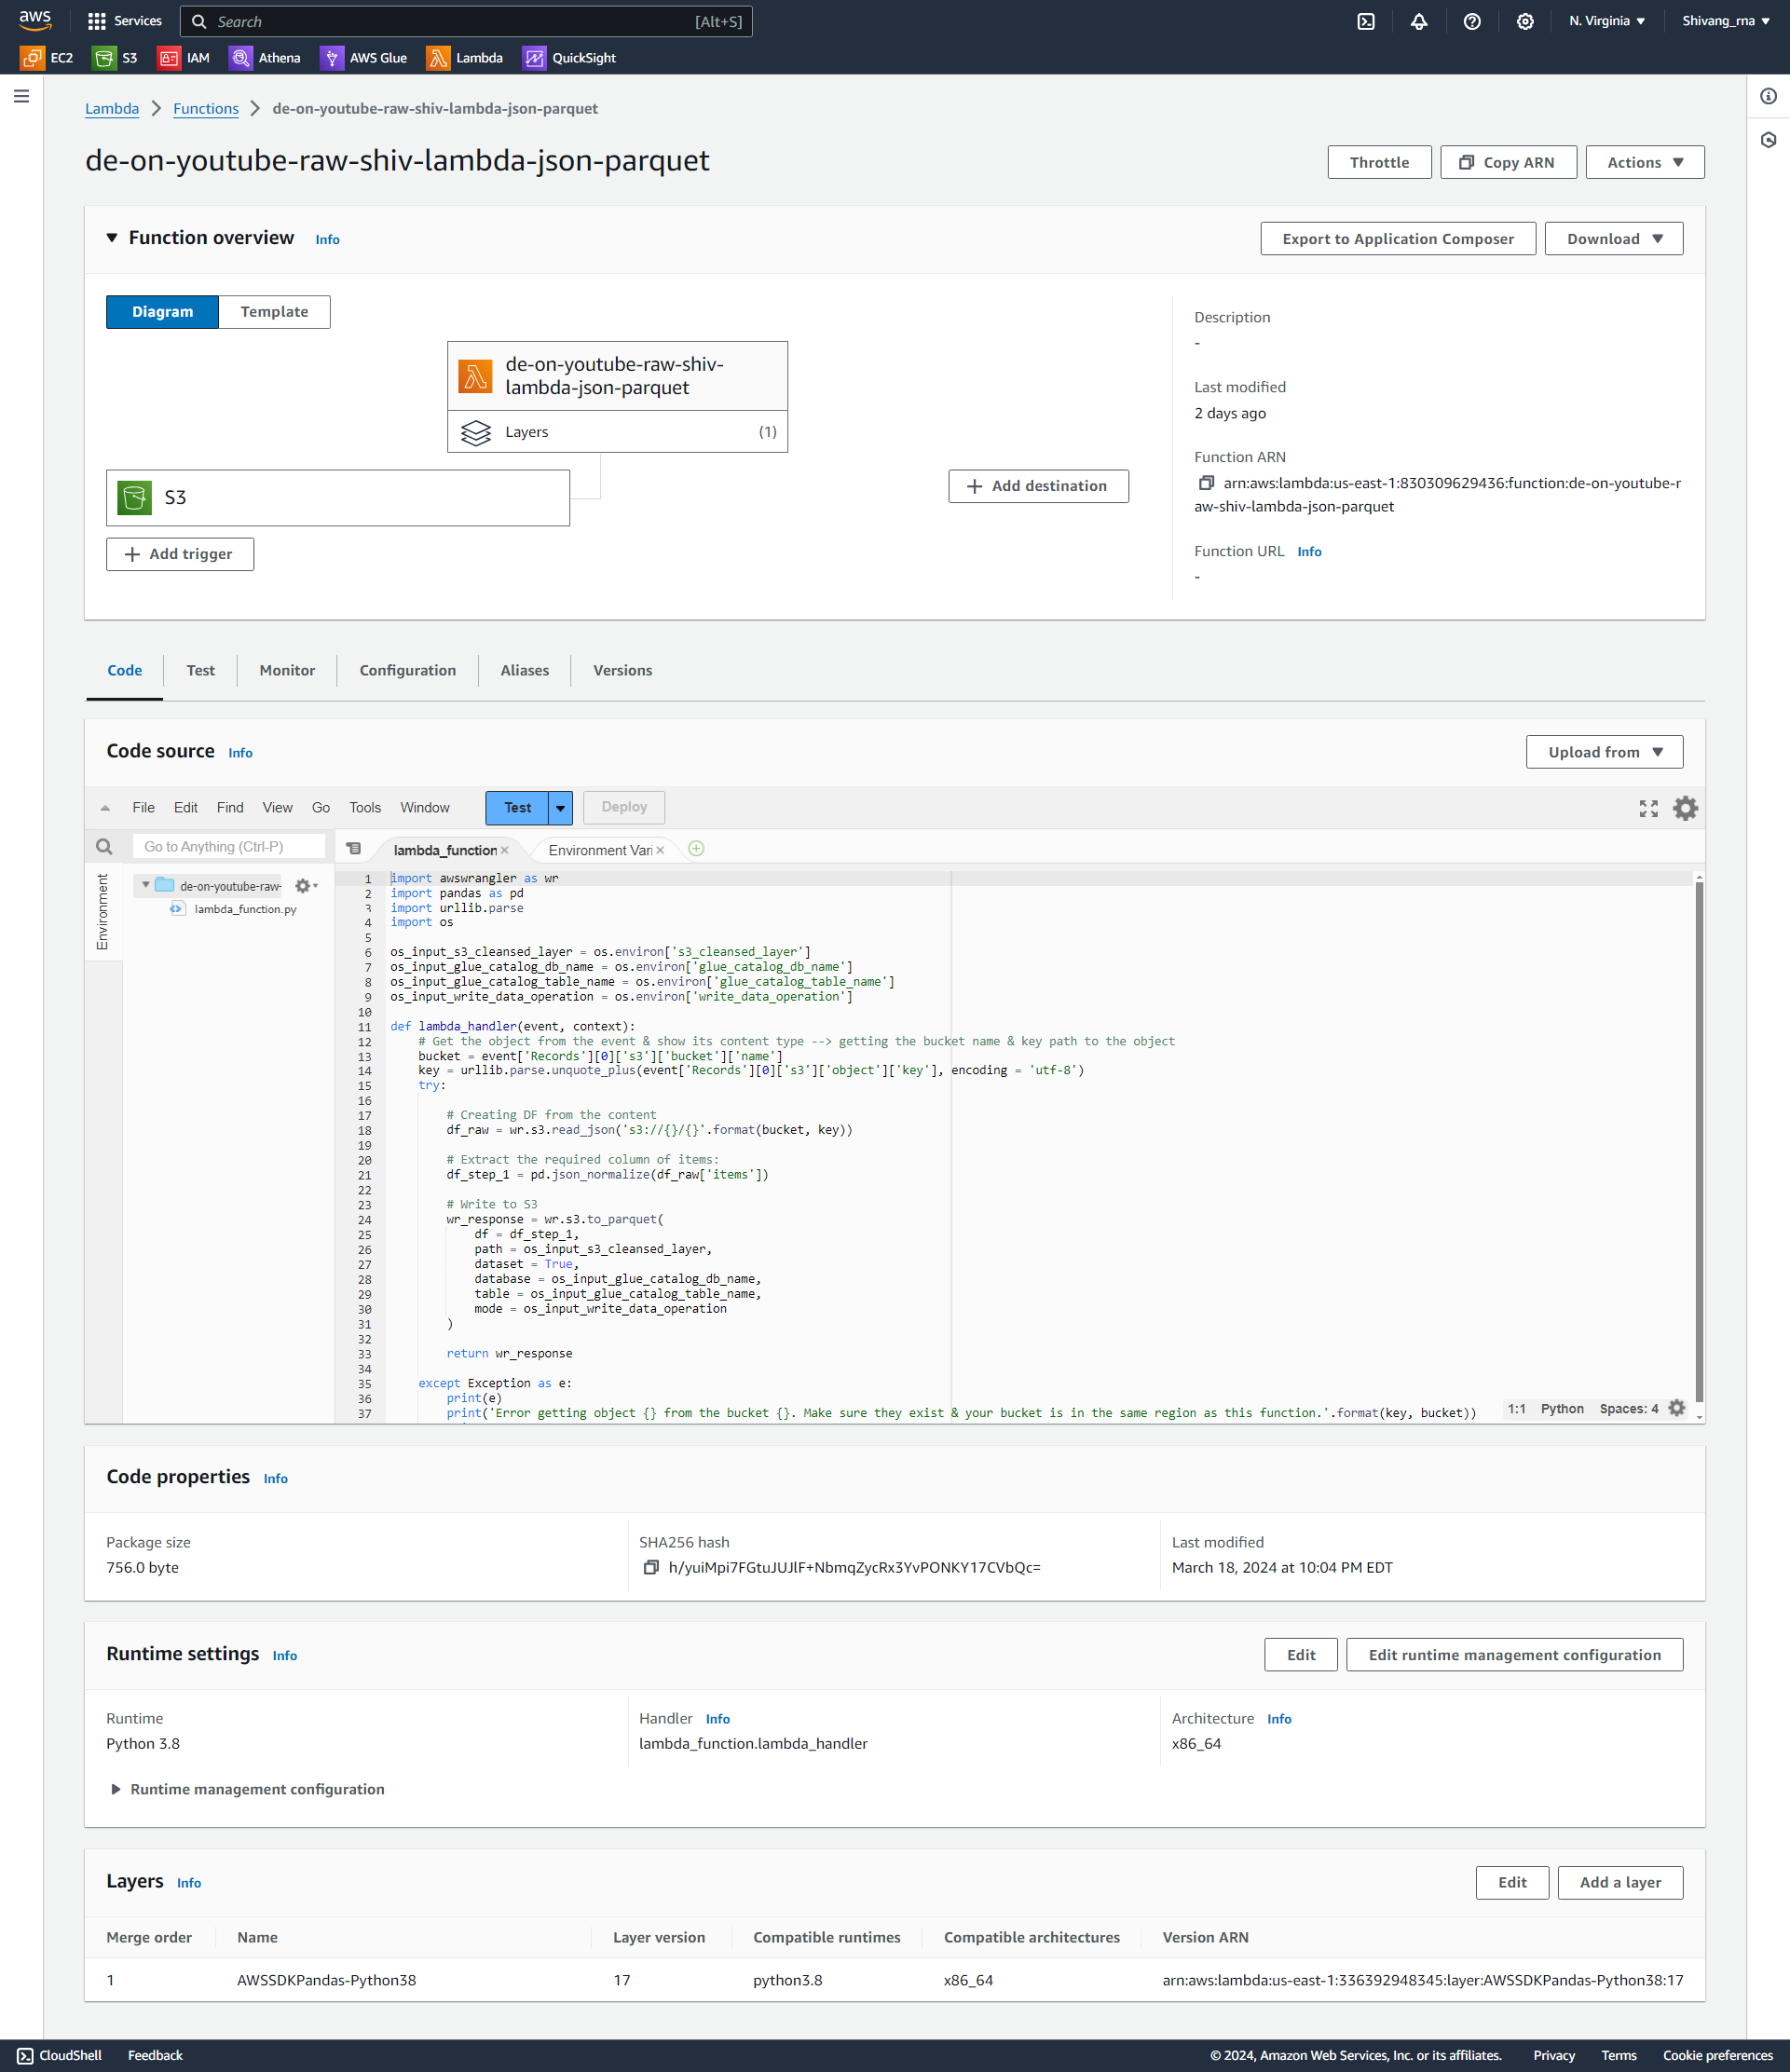Open CloudShell from the top bar
1790x2072 pixels.
click(x=1366, y=21)
